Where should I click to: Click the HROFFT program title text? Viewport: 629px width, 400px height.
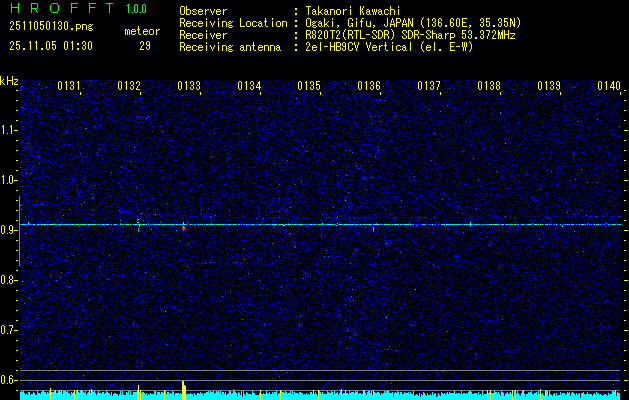tap(62, 8)
